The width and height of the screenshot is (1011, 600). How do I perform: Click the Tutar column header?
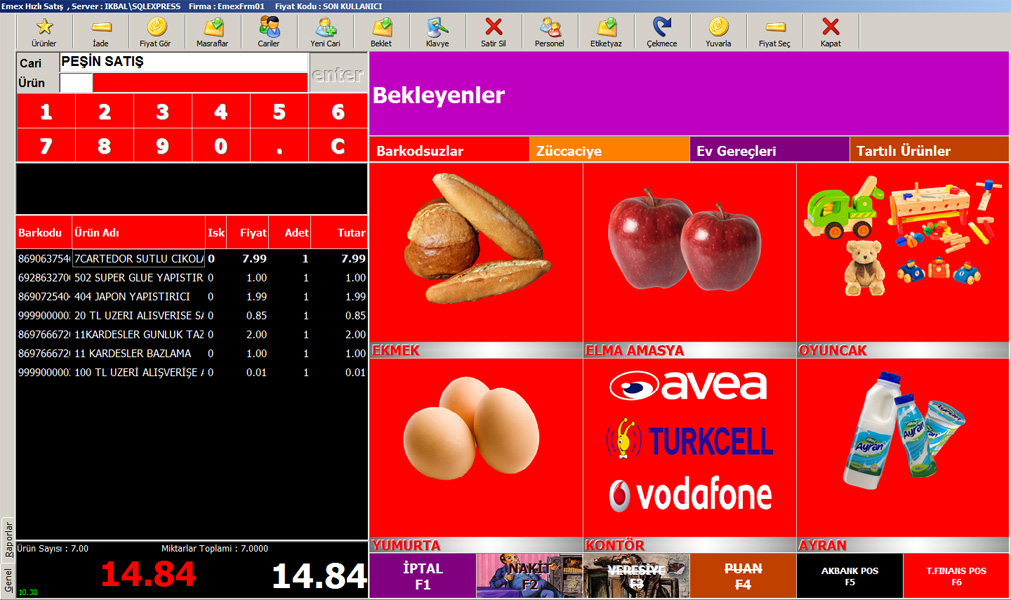tap(339, 233)
